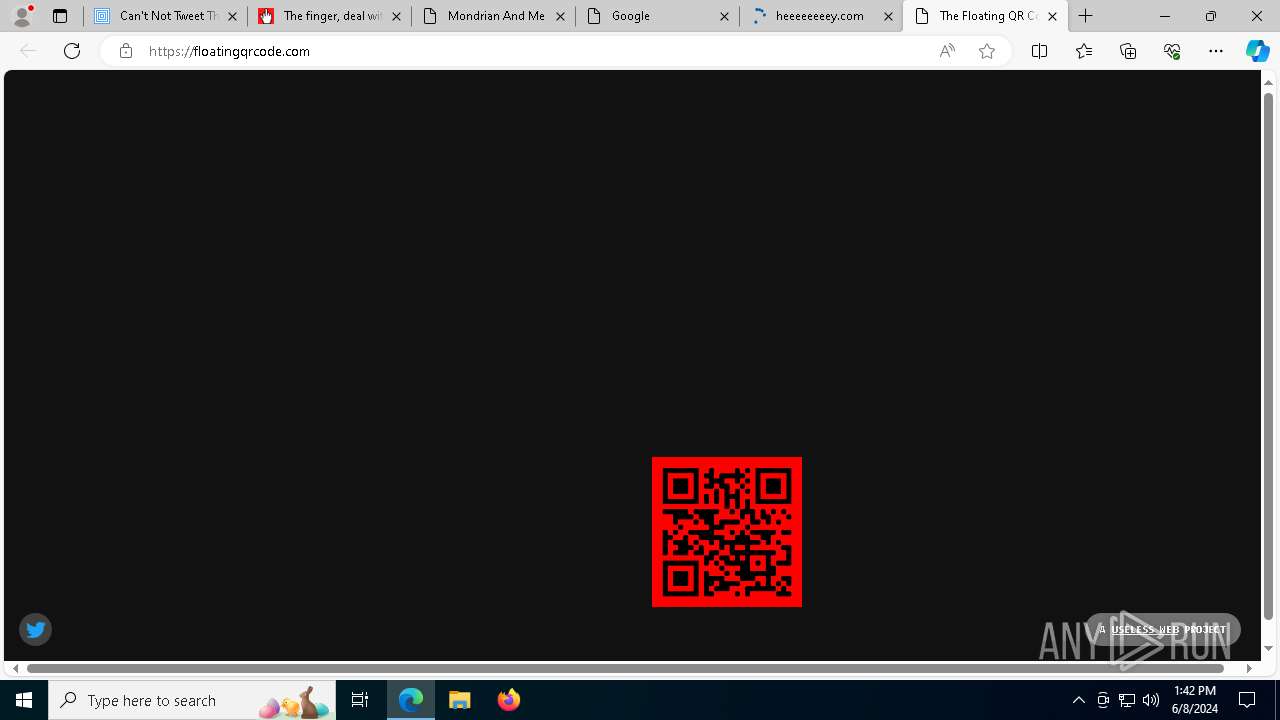The image size is (1280, 720).
Task: Open the network status tray icon
Action: click(x=1127, y=700)
